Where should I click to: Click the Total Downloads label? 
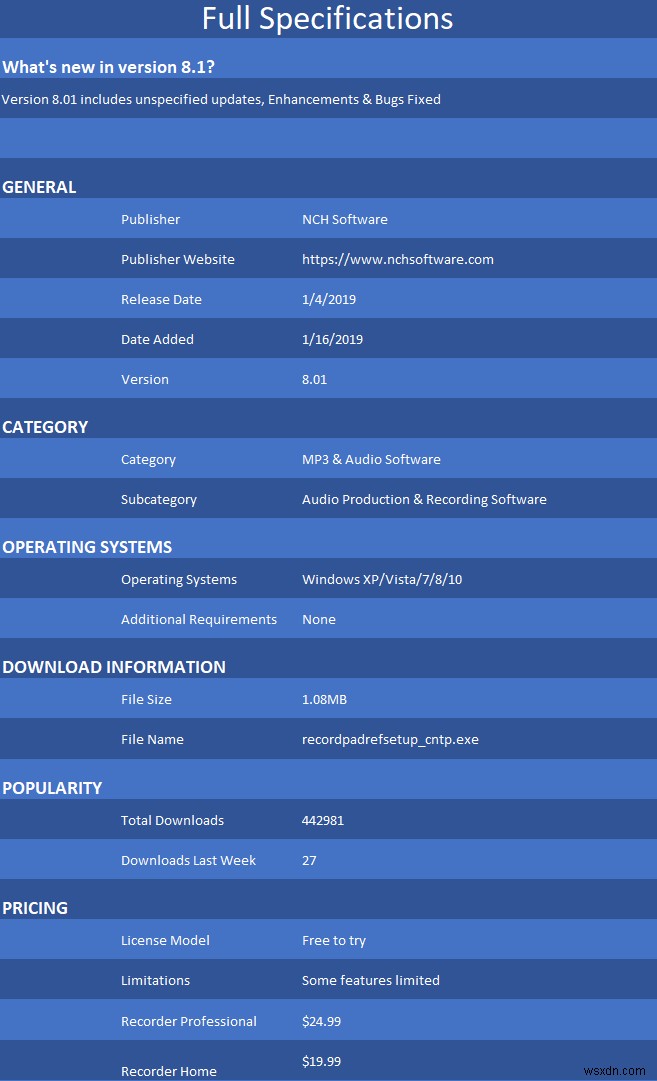pos(172,820)
